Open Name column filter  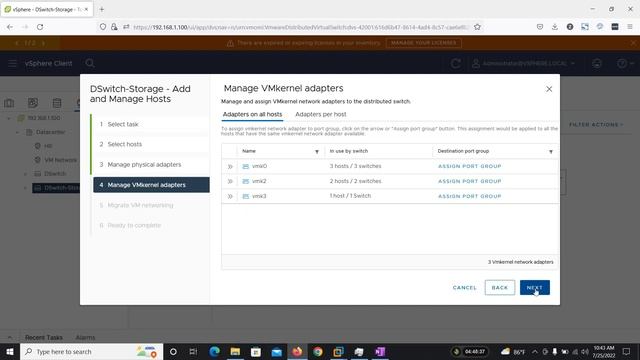click(317, 151)
